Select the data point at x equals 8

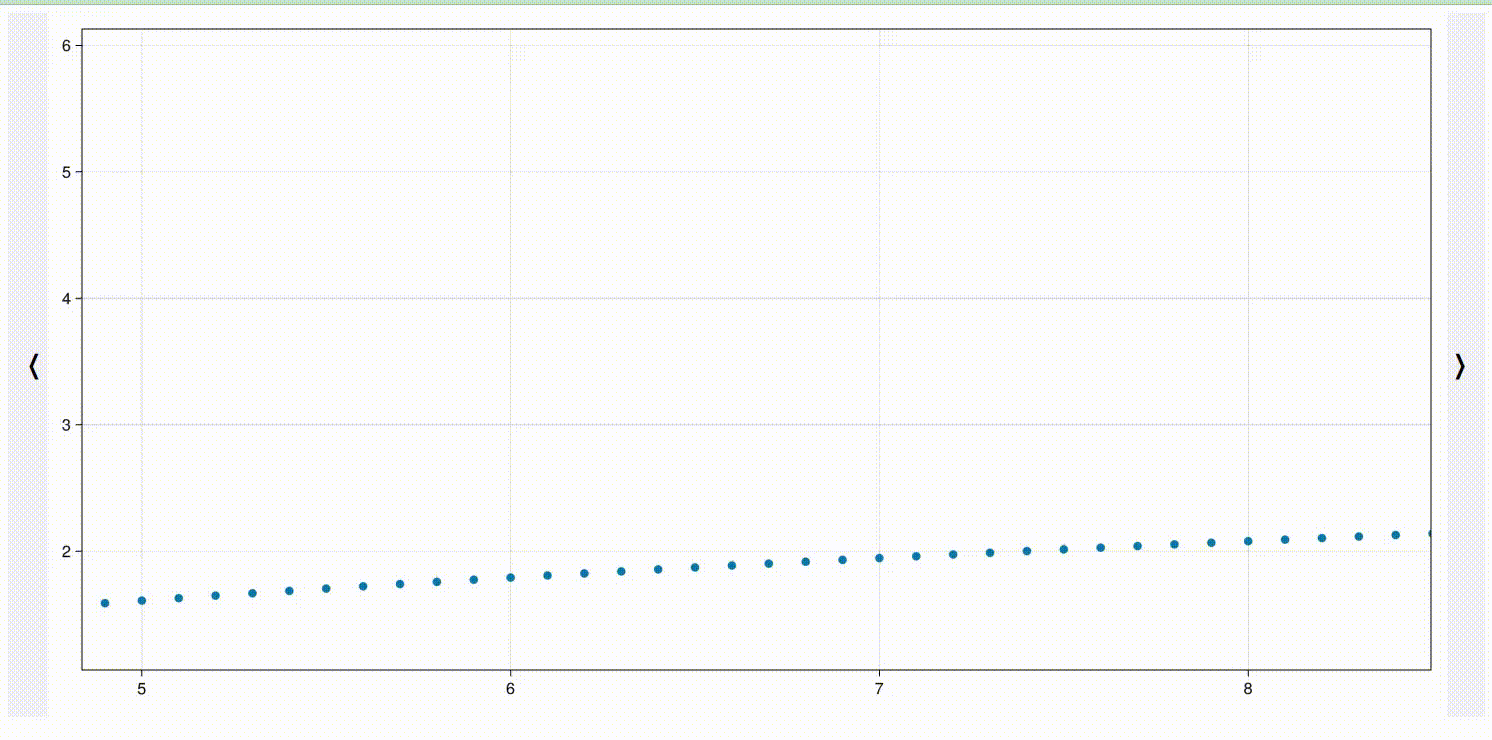(x=1248, y=541)
